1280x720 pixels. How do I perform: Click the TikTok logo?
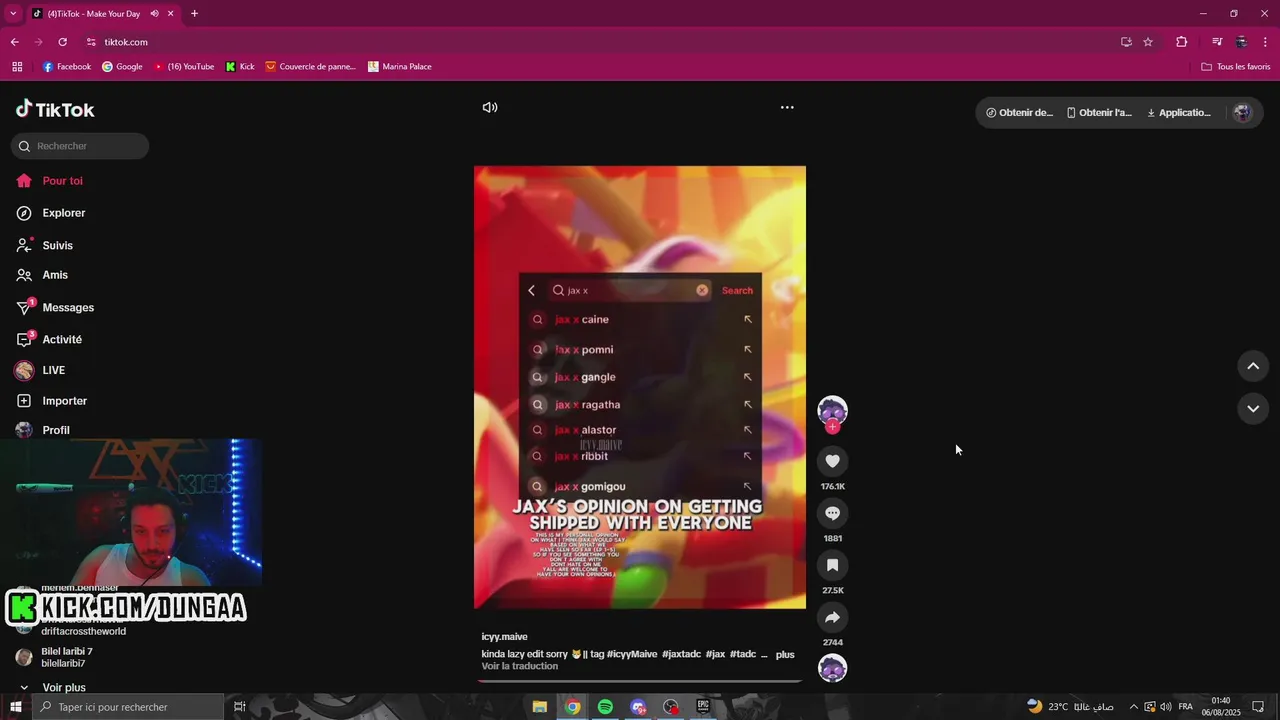point(55,109)
